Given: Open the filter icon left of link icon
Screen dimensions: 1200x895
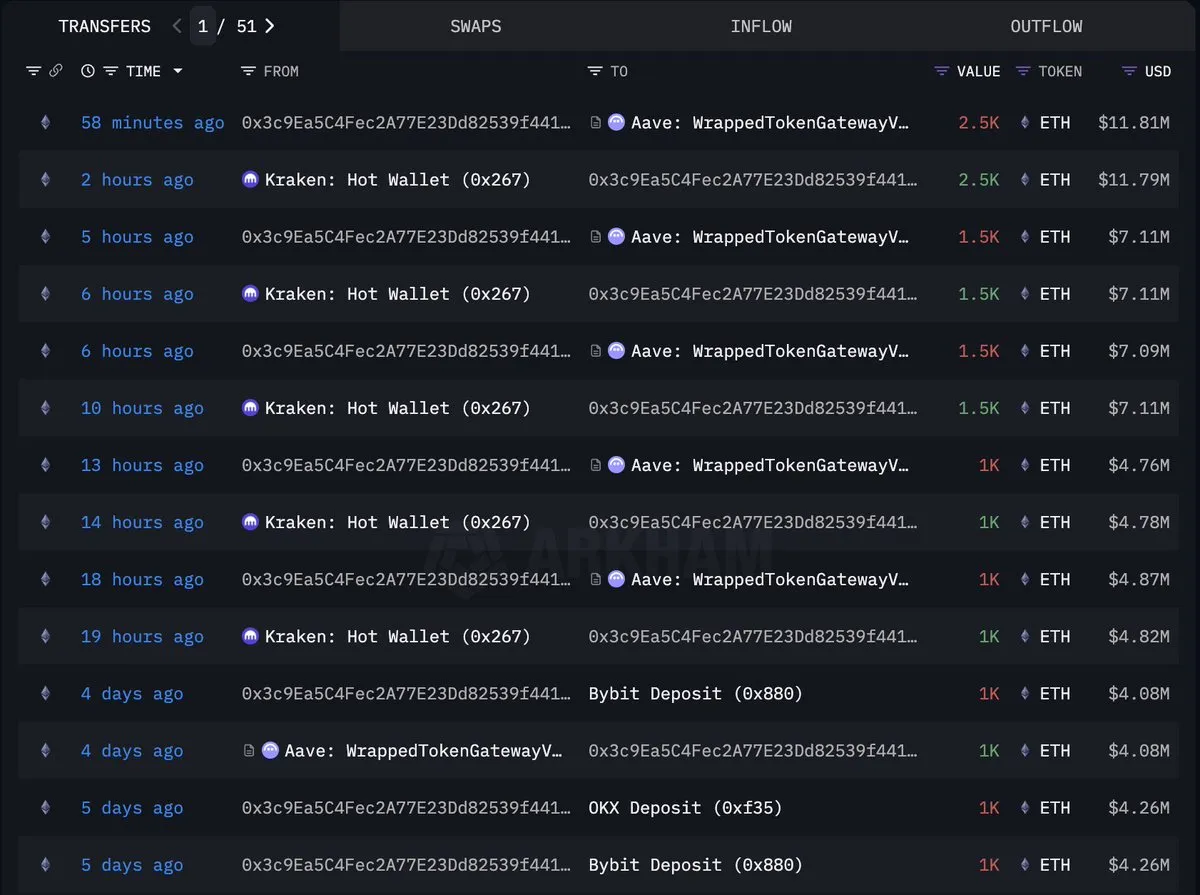Looking at the screenshot, I should (x=33, y=71).
